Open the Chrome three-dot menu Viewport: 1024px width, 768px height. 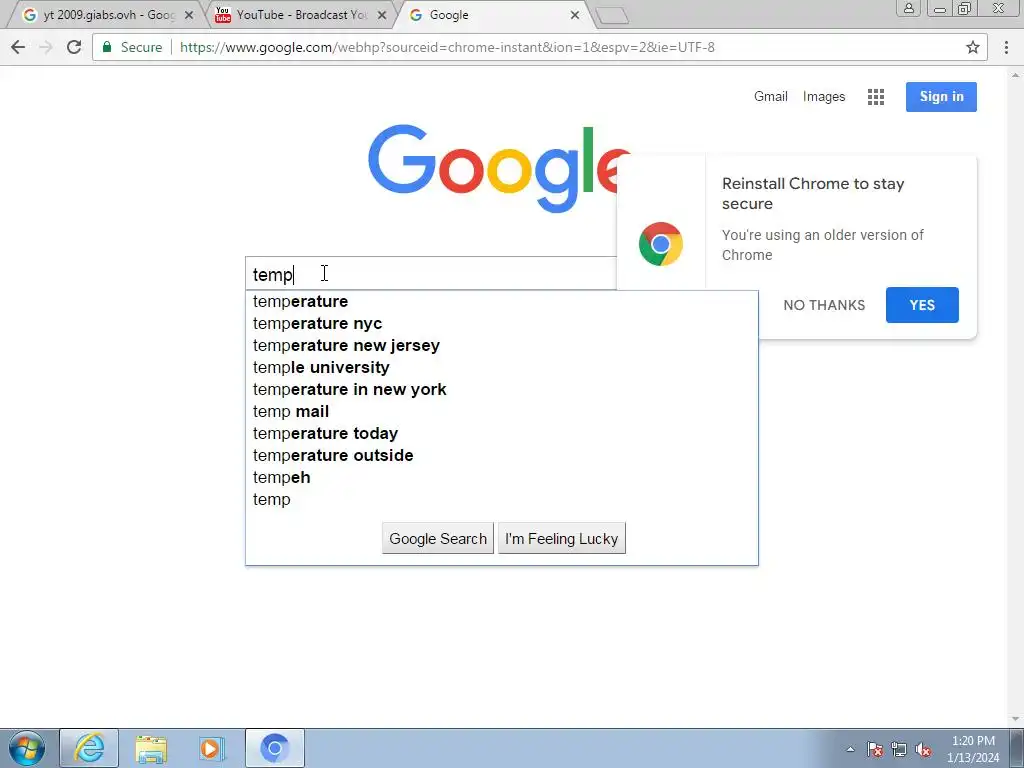pyautogui.click(x=1006, y=47)
